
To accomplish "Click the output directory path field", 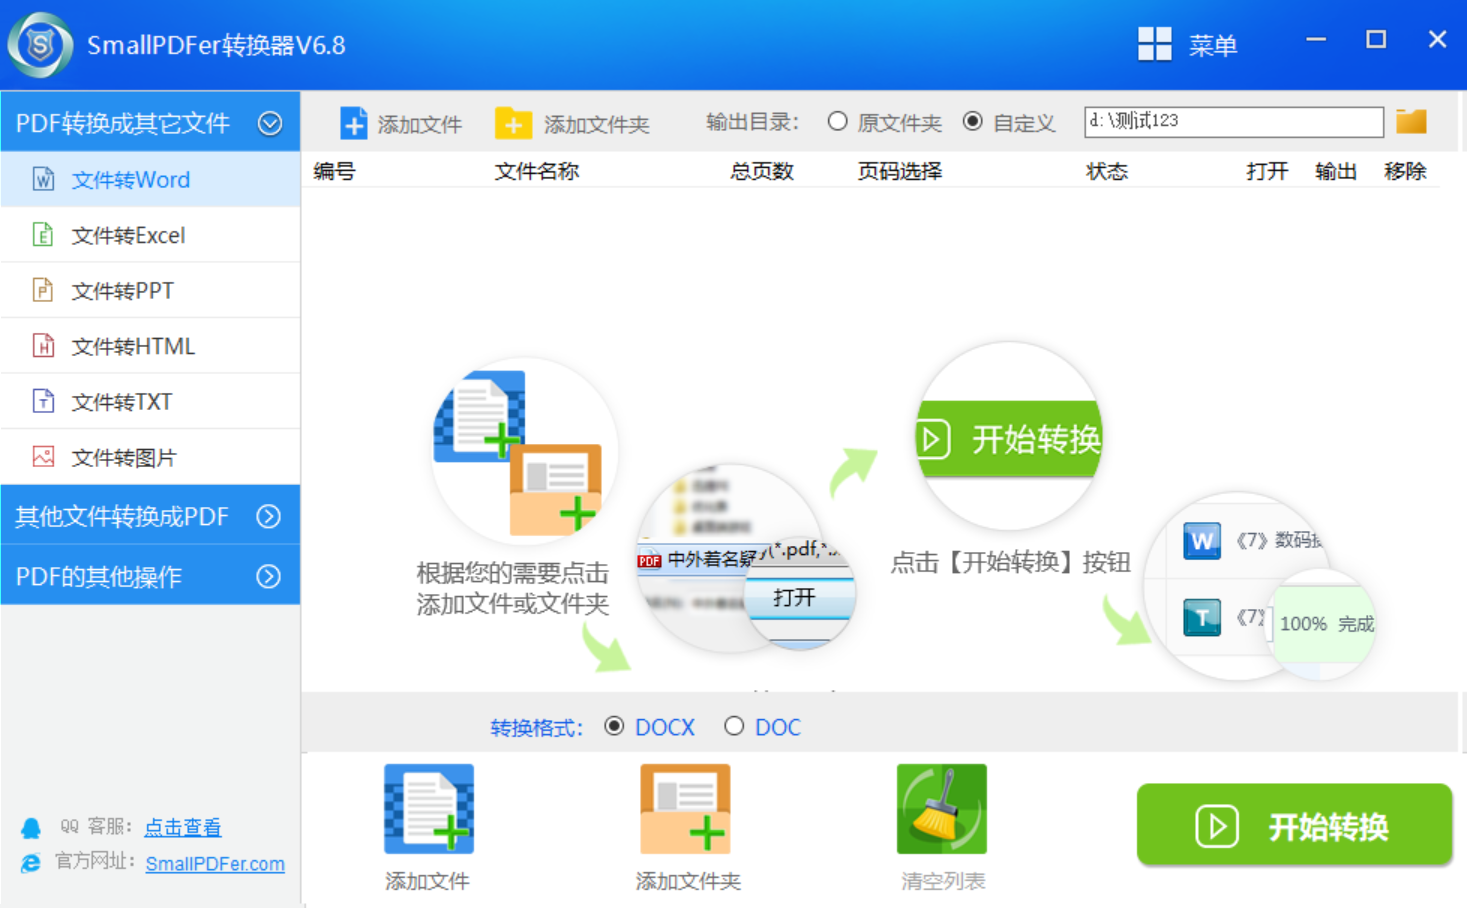I will tap(1233, 121).
